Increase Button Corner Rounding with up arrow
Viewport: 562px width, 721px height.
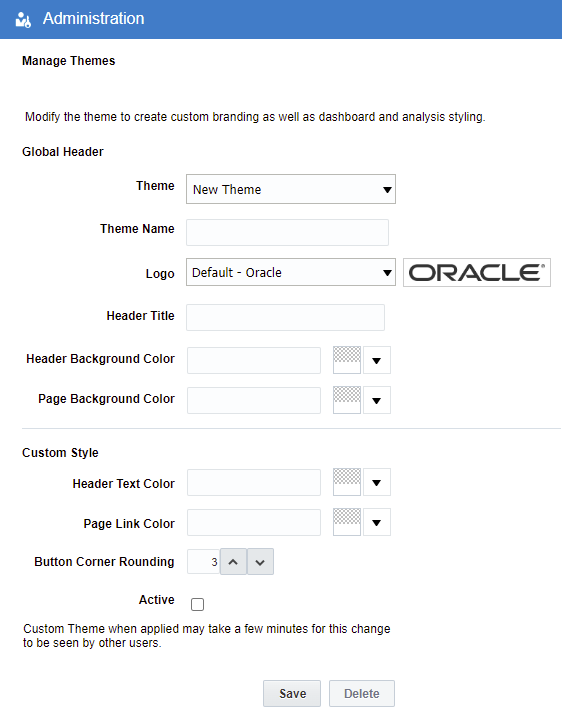click(x=233, y=561)
